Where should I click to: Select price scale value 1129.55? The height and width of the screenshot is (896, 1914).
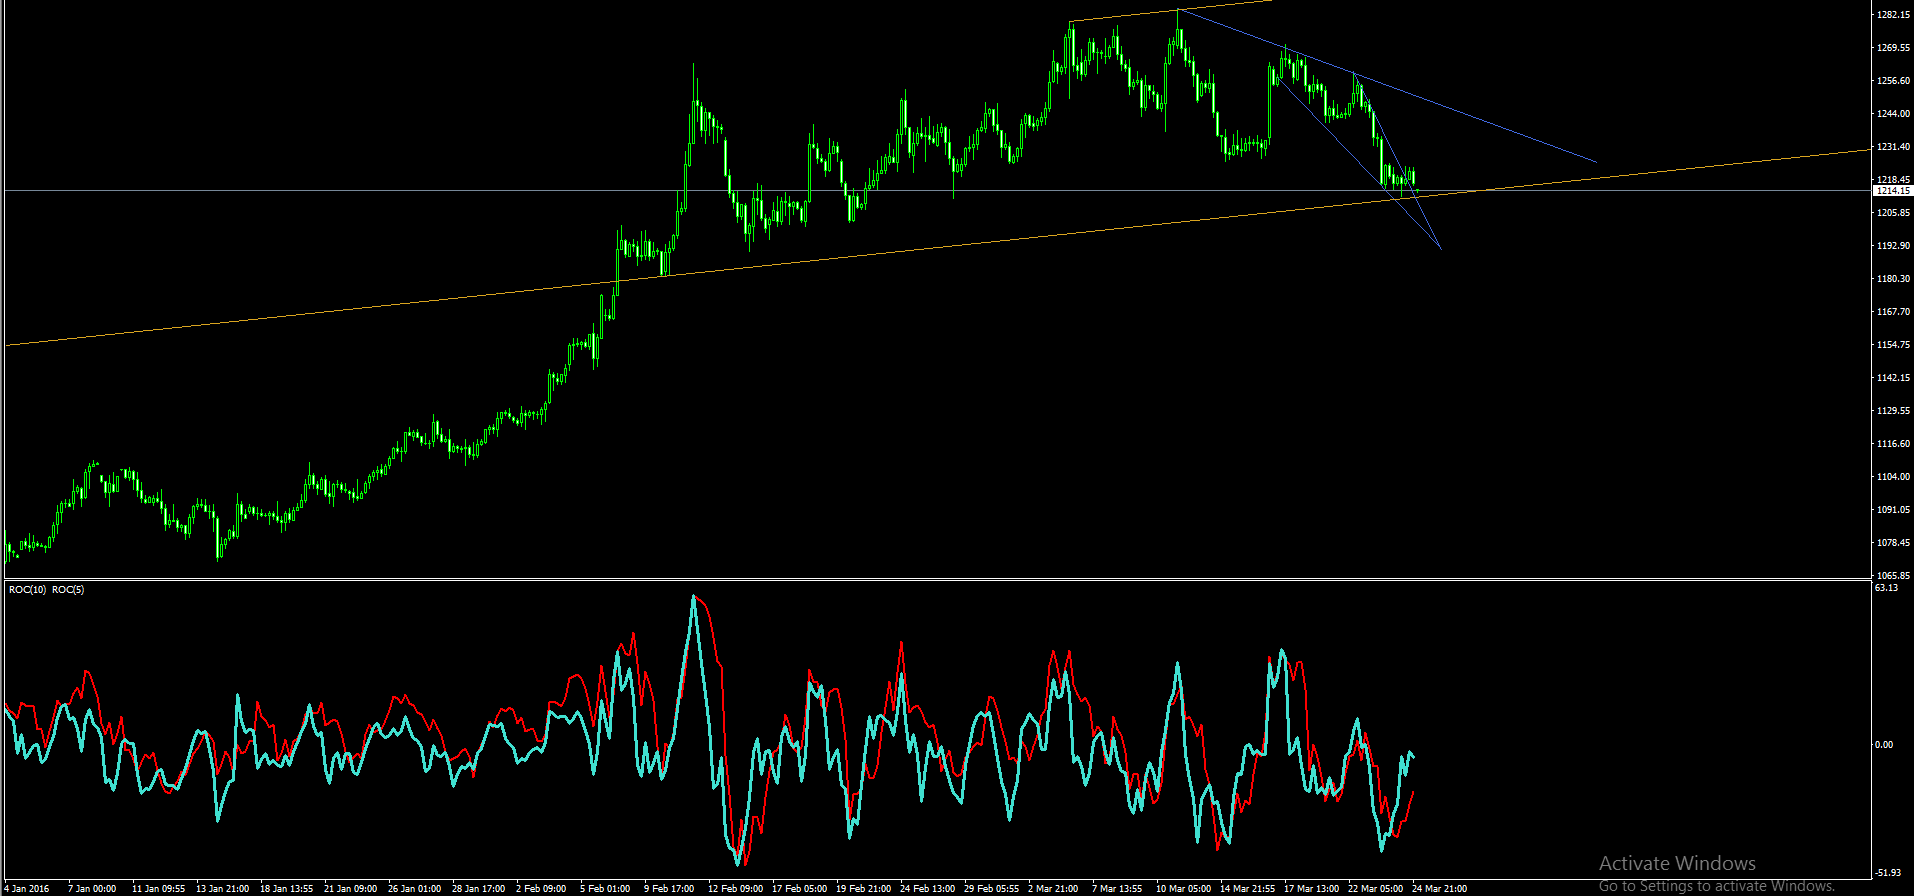pos(1893,411)
